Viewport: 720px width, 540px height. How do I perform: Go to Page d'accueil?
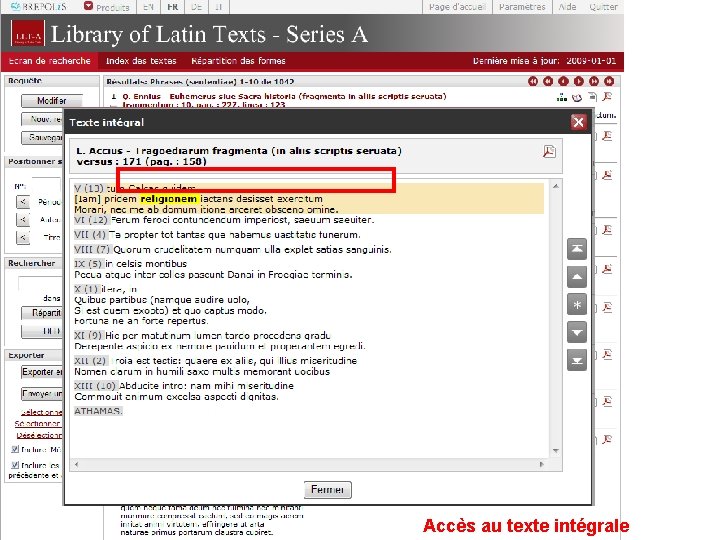(x=457, y=7)
